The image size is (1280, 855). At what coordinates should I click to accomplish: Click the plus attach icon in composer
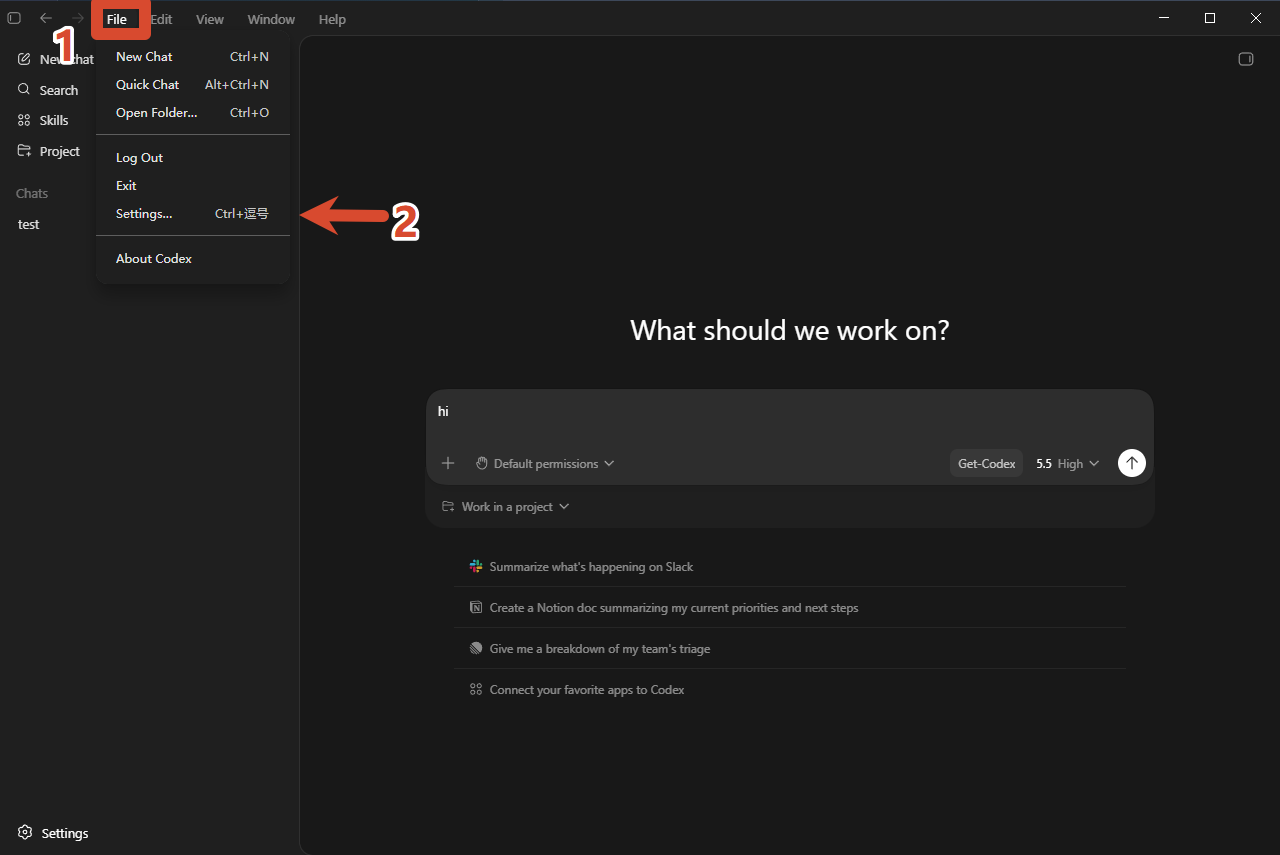coord(448,463)
